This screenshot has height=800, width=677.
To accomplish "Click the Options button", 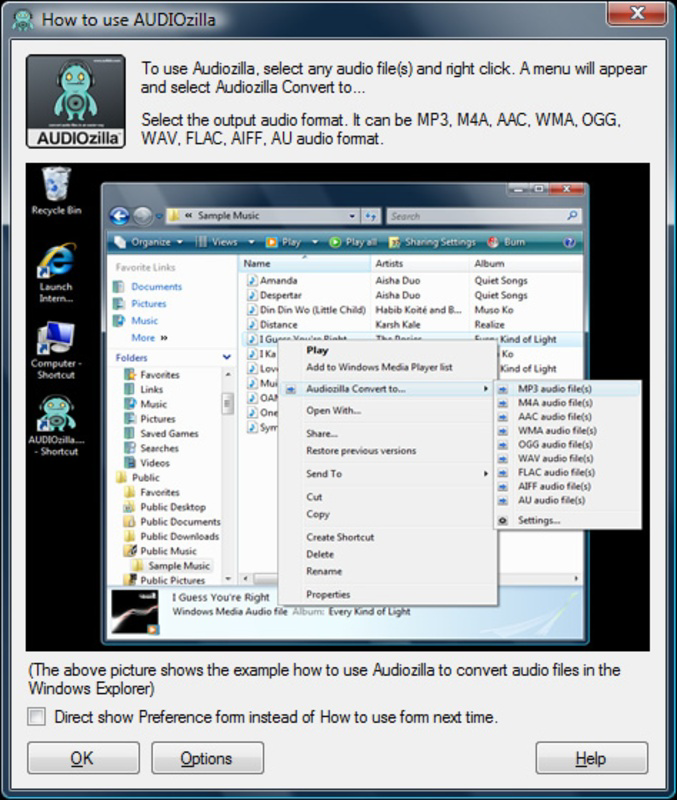I will point(208,758).
